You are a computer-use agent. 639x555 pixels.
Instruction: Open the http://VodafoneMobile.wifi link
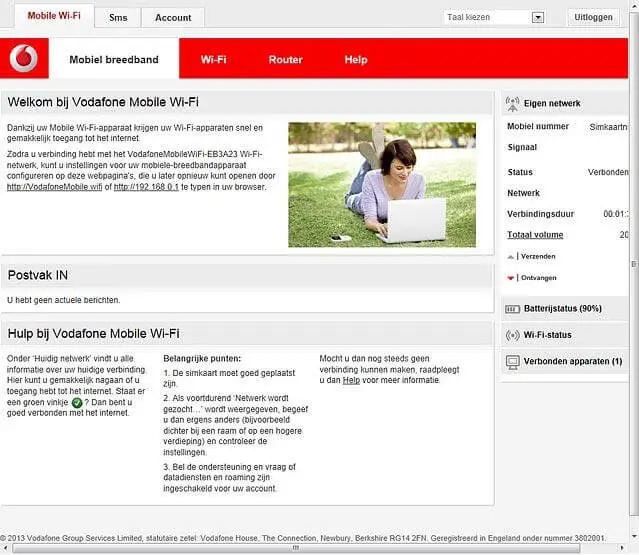pos(54,187)
